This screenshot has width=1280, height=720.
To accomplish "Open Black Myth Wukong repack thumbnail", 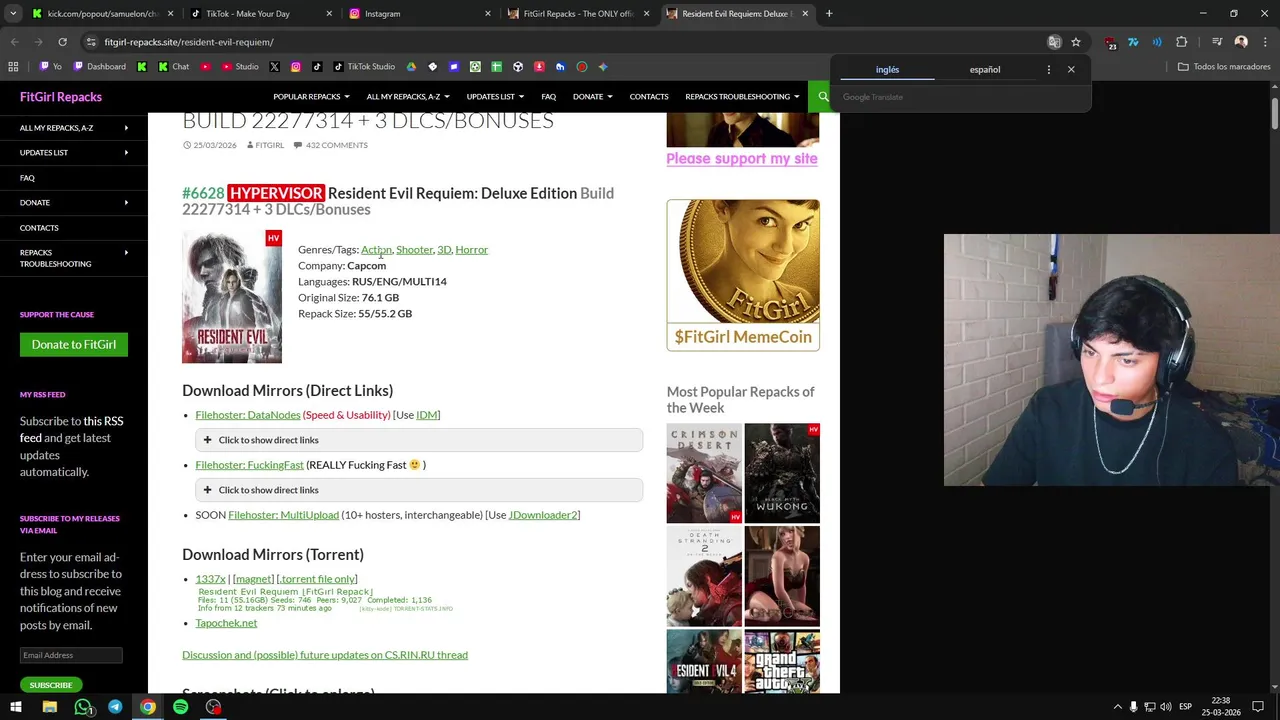I will click(782, 474).
